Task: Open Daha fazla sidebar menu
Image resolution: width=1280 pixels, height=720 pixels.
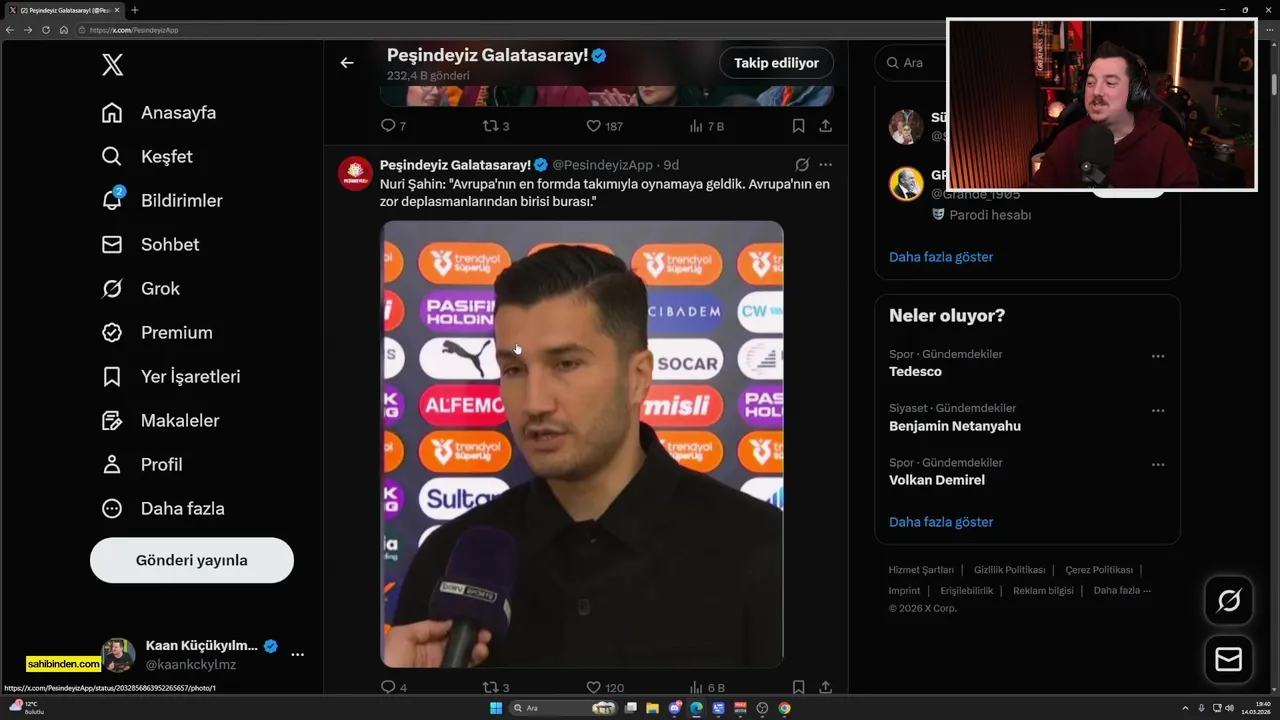Action: tap(163, 509)
